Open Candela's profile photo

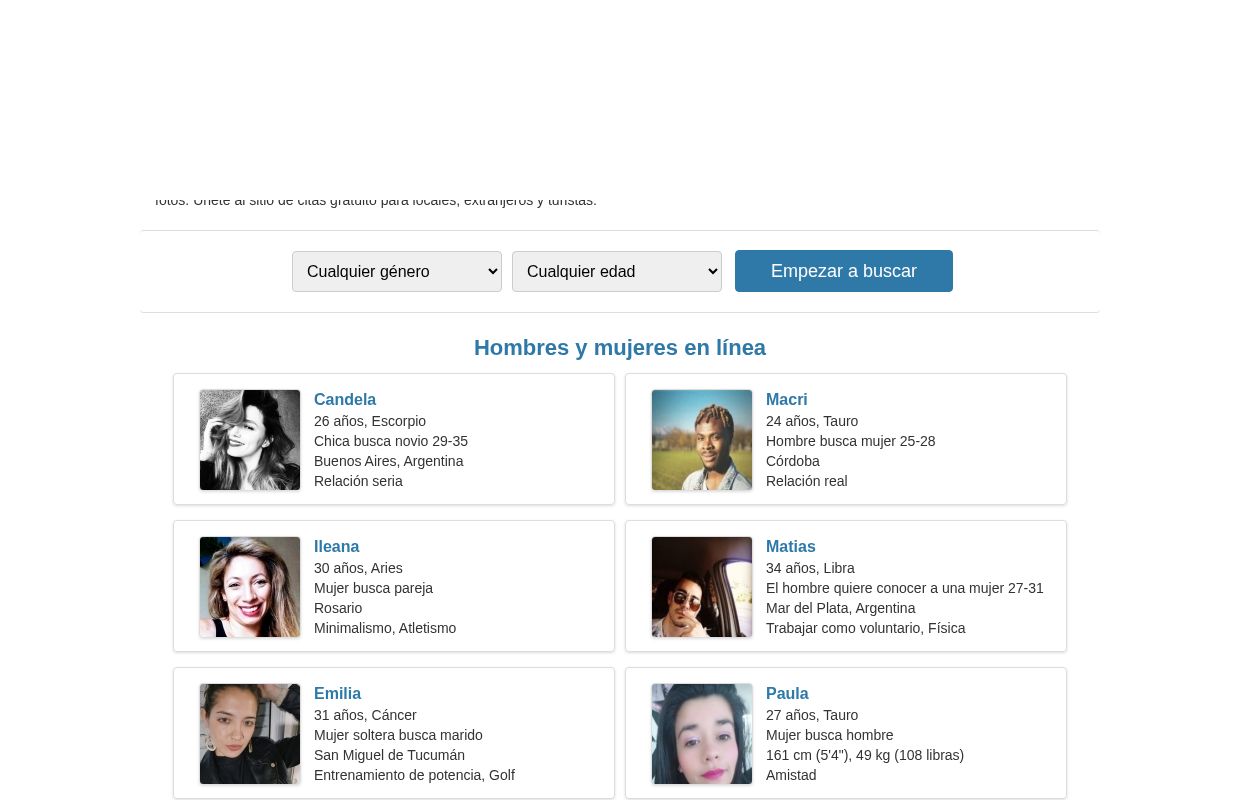point(250,440)
